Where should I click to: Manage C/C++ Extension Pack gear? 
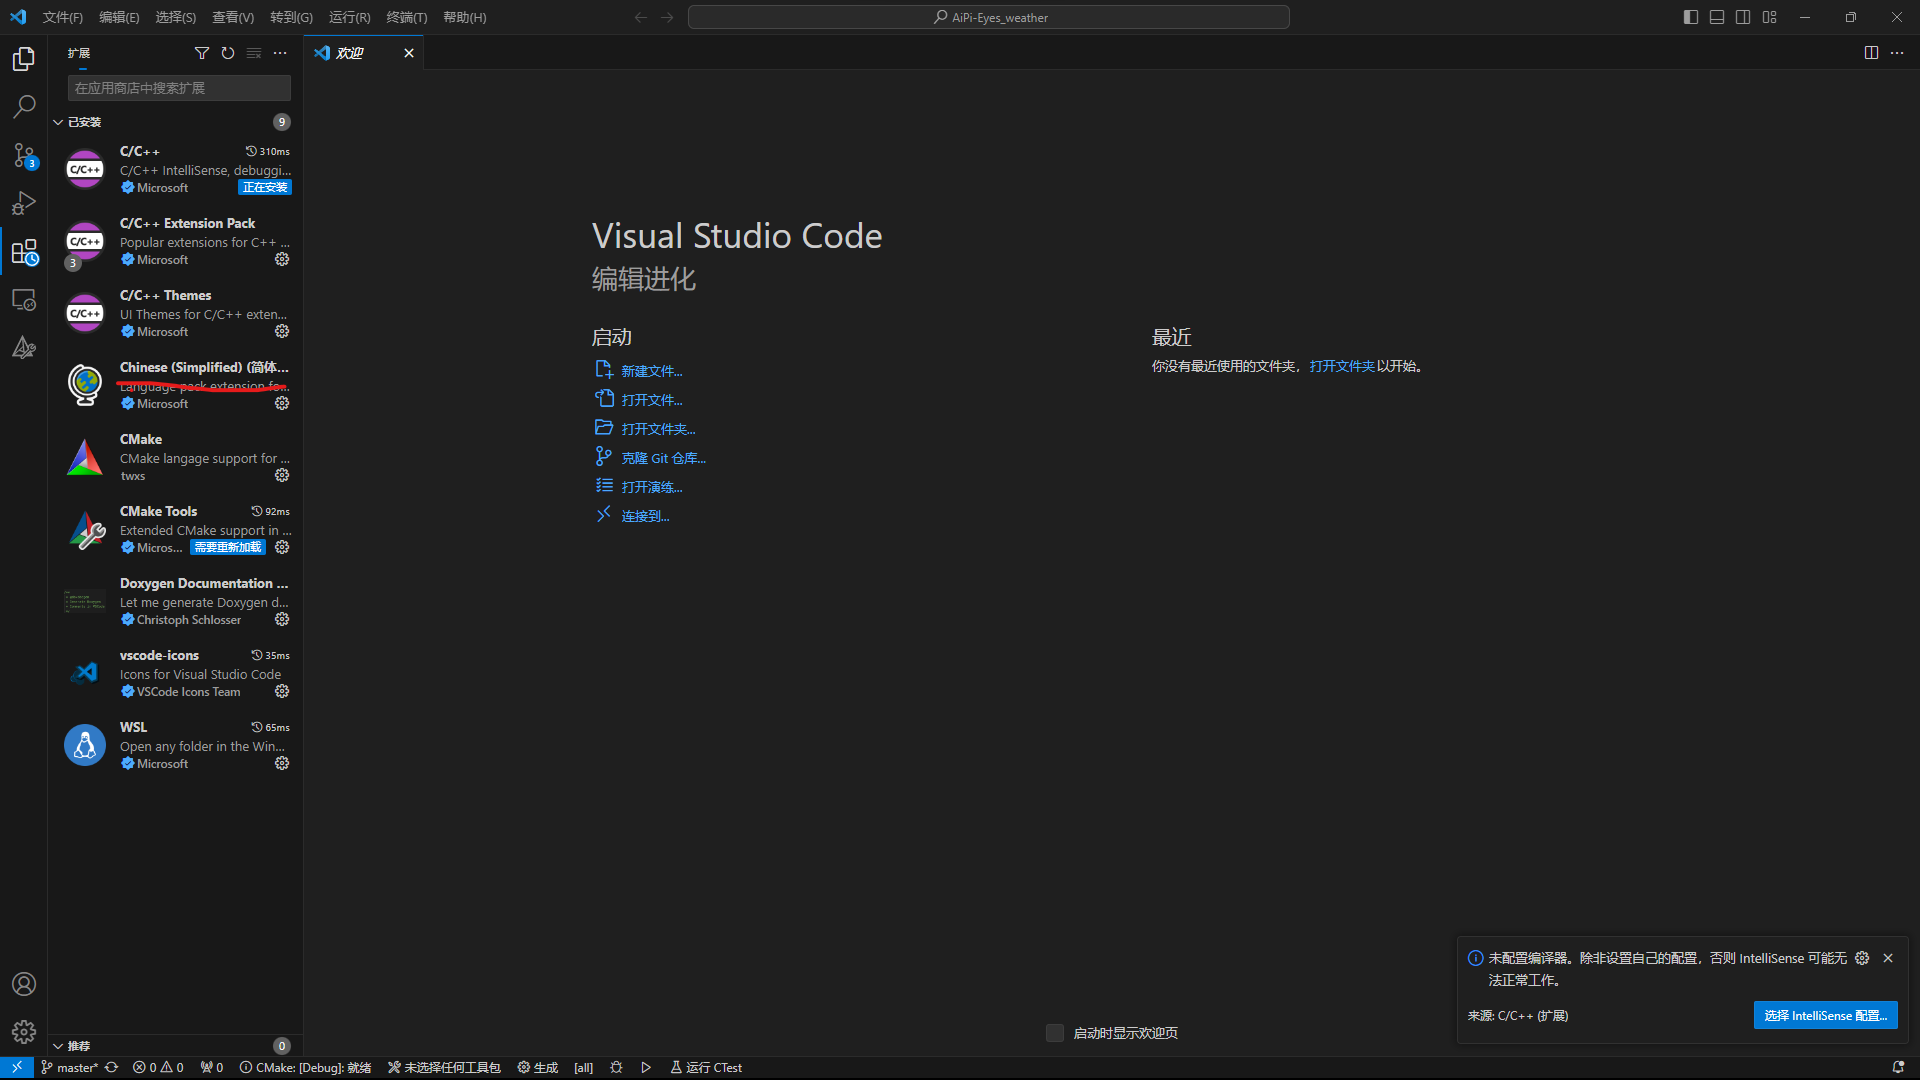pos(282,259)
